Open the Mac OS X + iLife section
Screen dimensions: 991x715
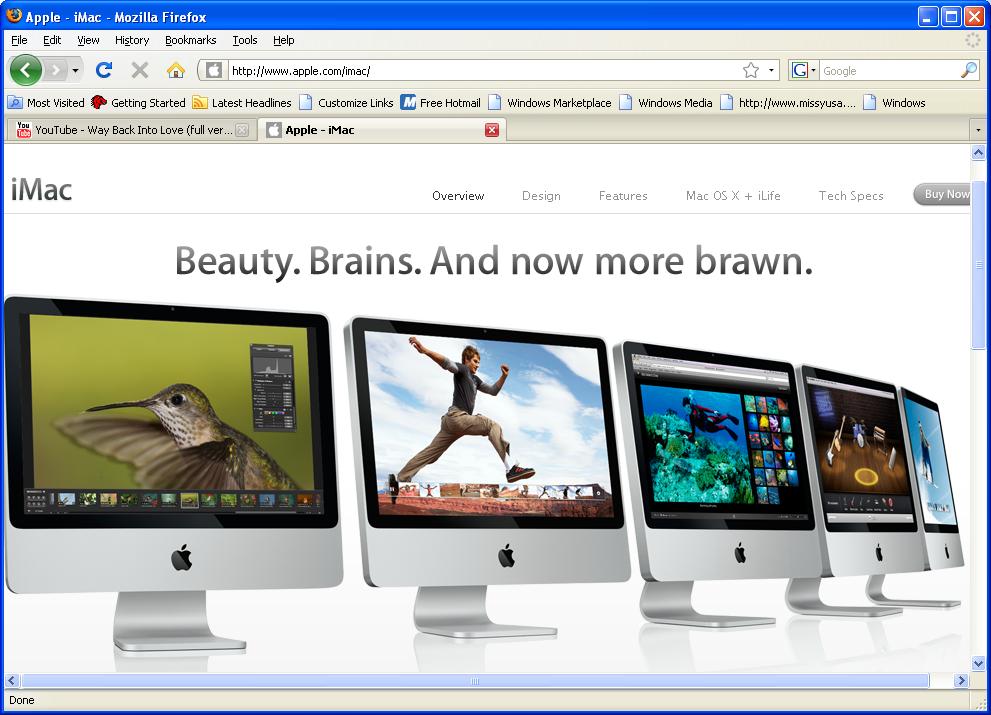coord(733,196)
